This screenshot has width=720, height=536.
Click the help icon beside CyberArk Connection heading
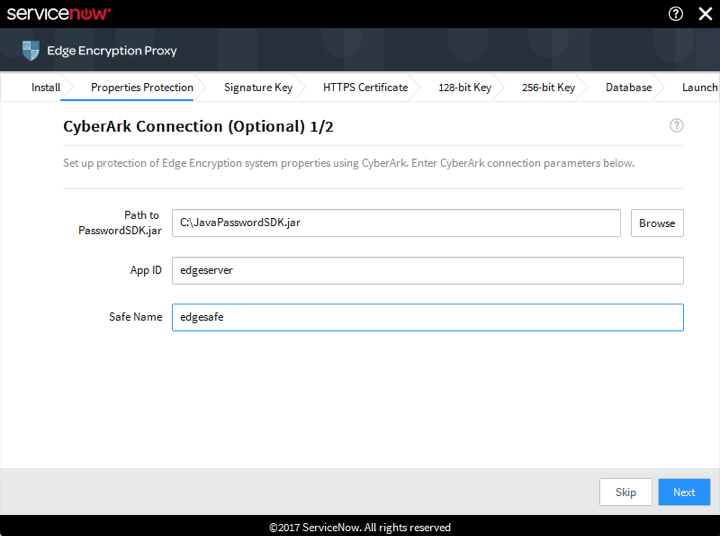tap(676, 125)
